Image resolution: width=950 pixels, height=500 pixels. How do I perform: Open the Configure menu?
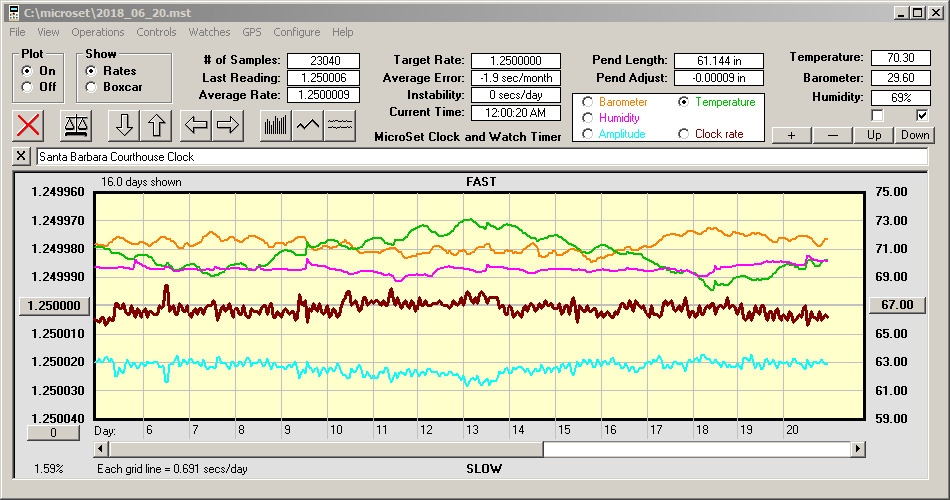coord(297,32)
